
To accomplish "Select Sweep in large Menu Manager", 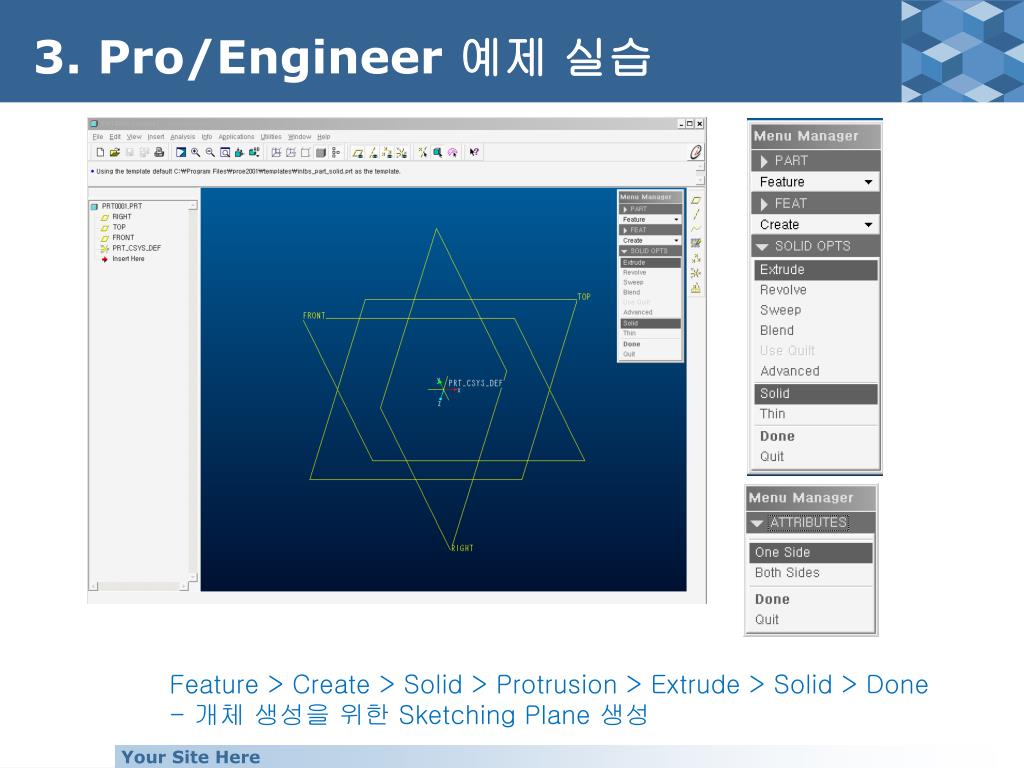I will coord(816,310).
